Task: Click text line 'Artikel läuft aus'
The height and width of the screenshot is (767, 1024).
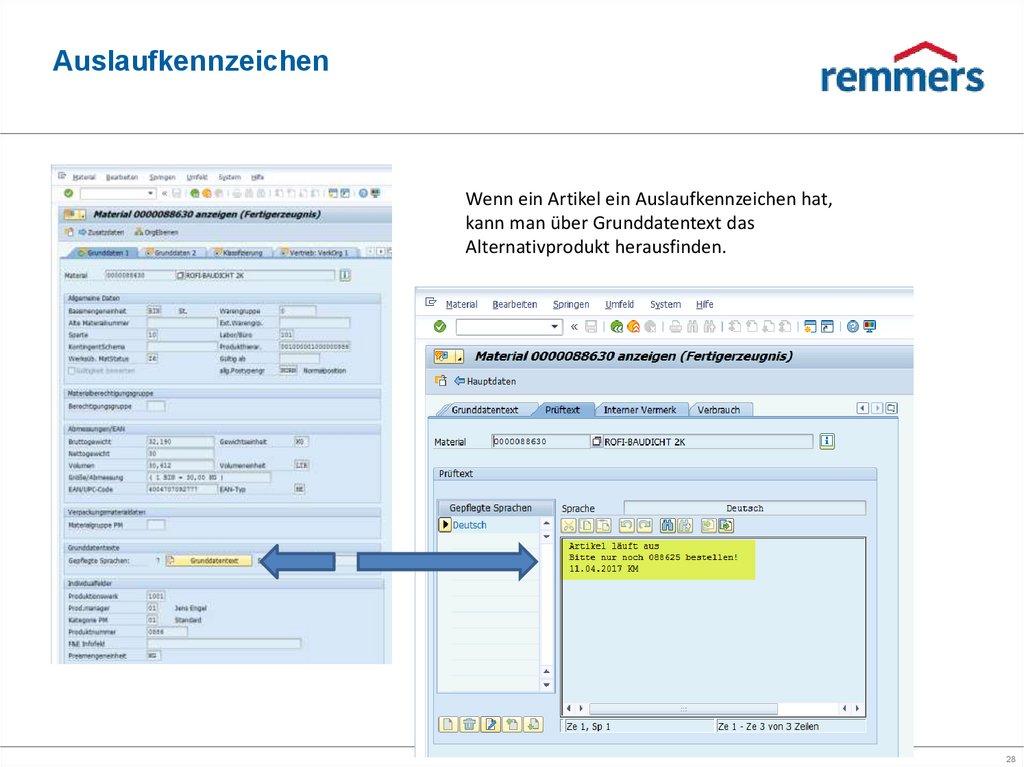Action: click(x=614, y=546)
